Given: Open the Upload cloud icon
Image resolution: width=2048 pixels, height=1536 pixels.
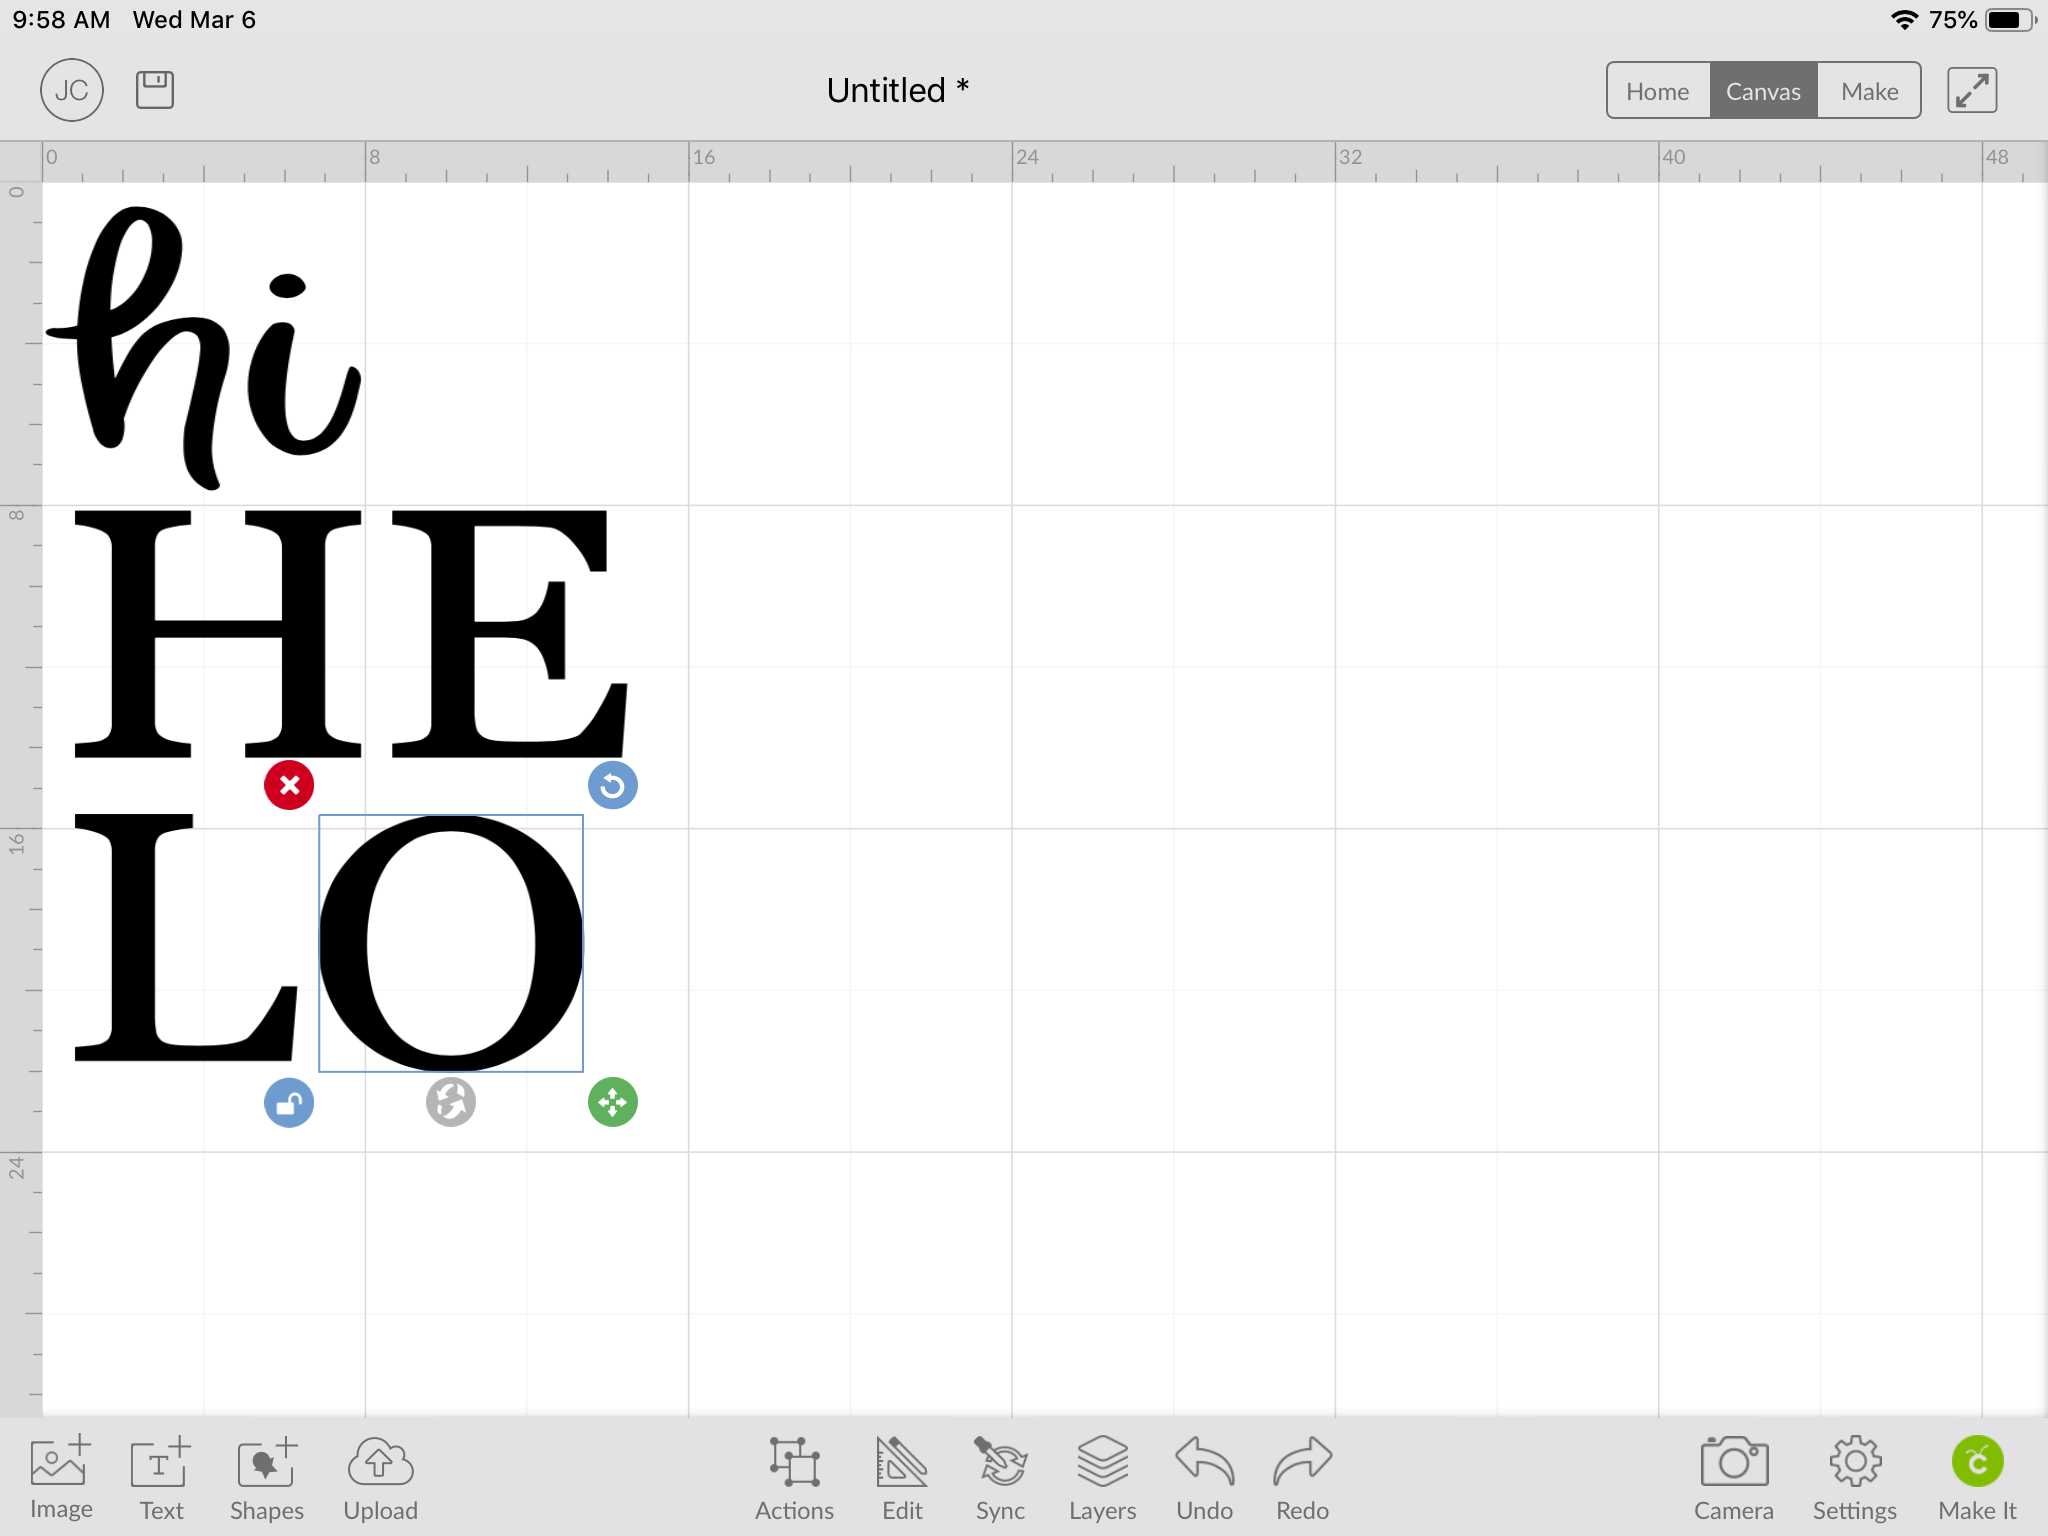Looking at the screenshot, I should click(380, 1478).
